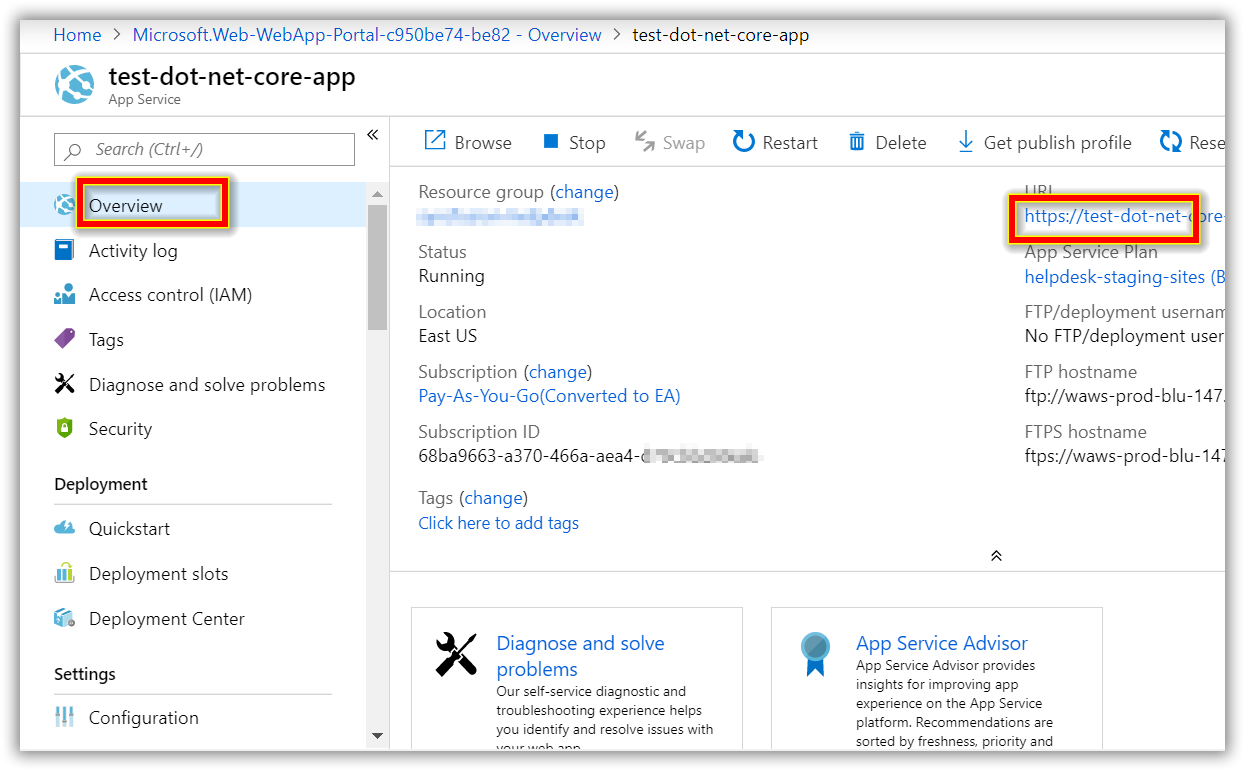This screenshot has width=1245, height=771.
Task: Download via Get publish profile
Action: 1044,142
